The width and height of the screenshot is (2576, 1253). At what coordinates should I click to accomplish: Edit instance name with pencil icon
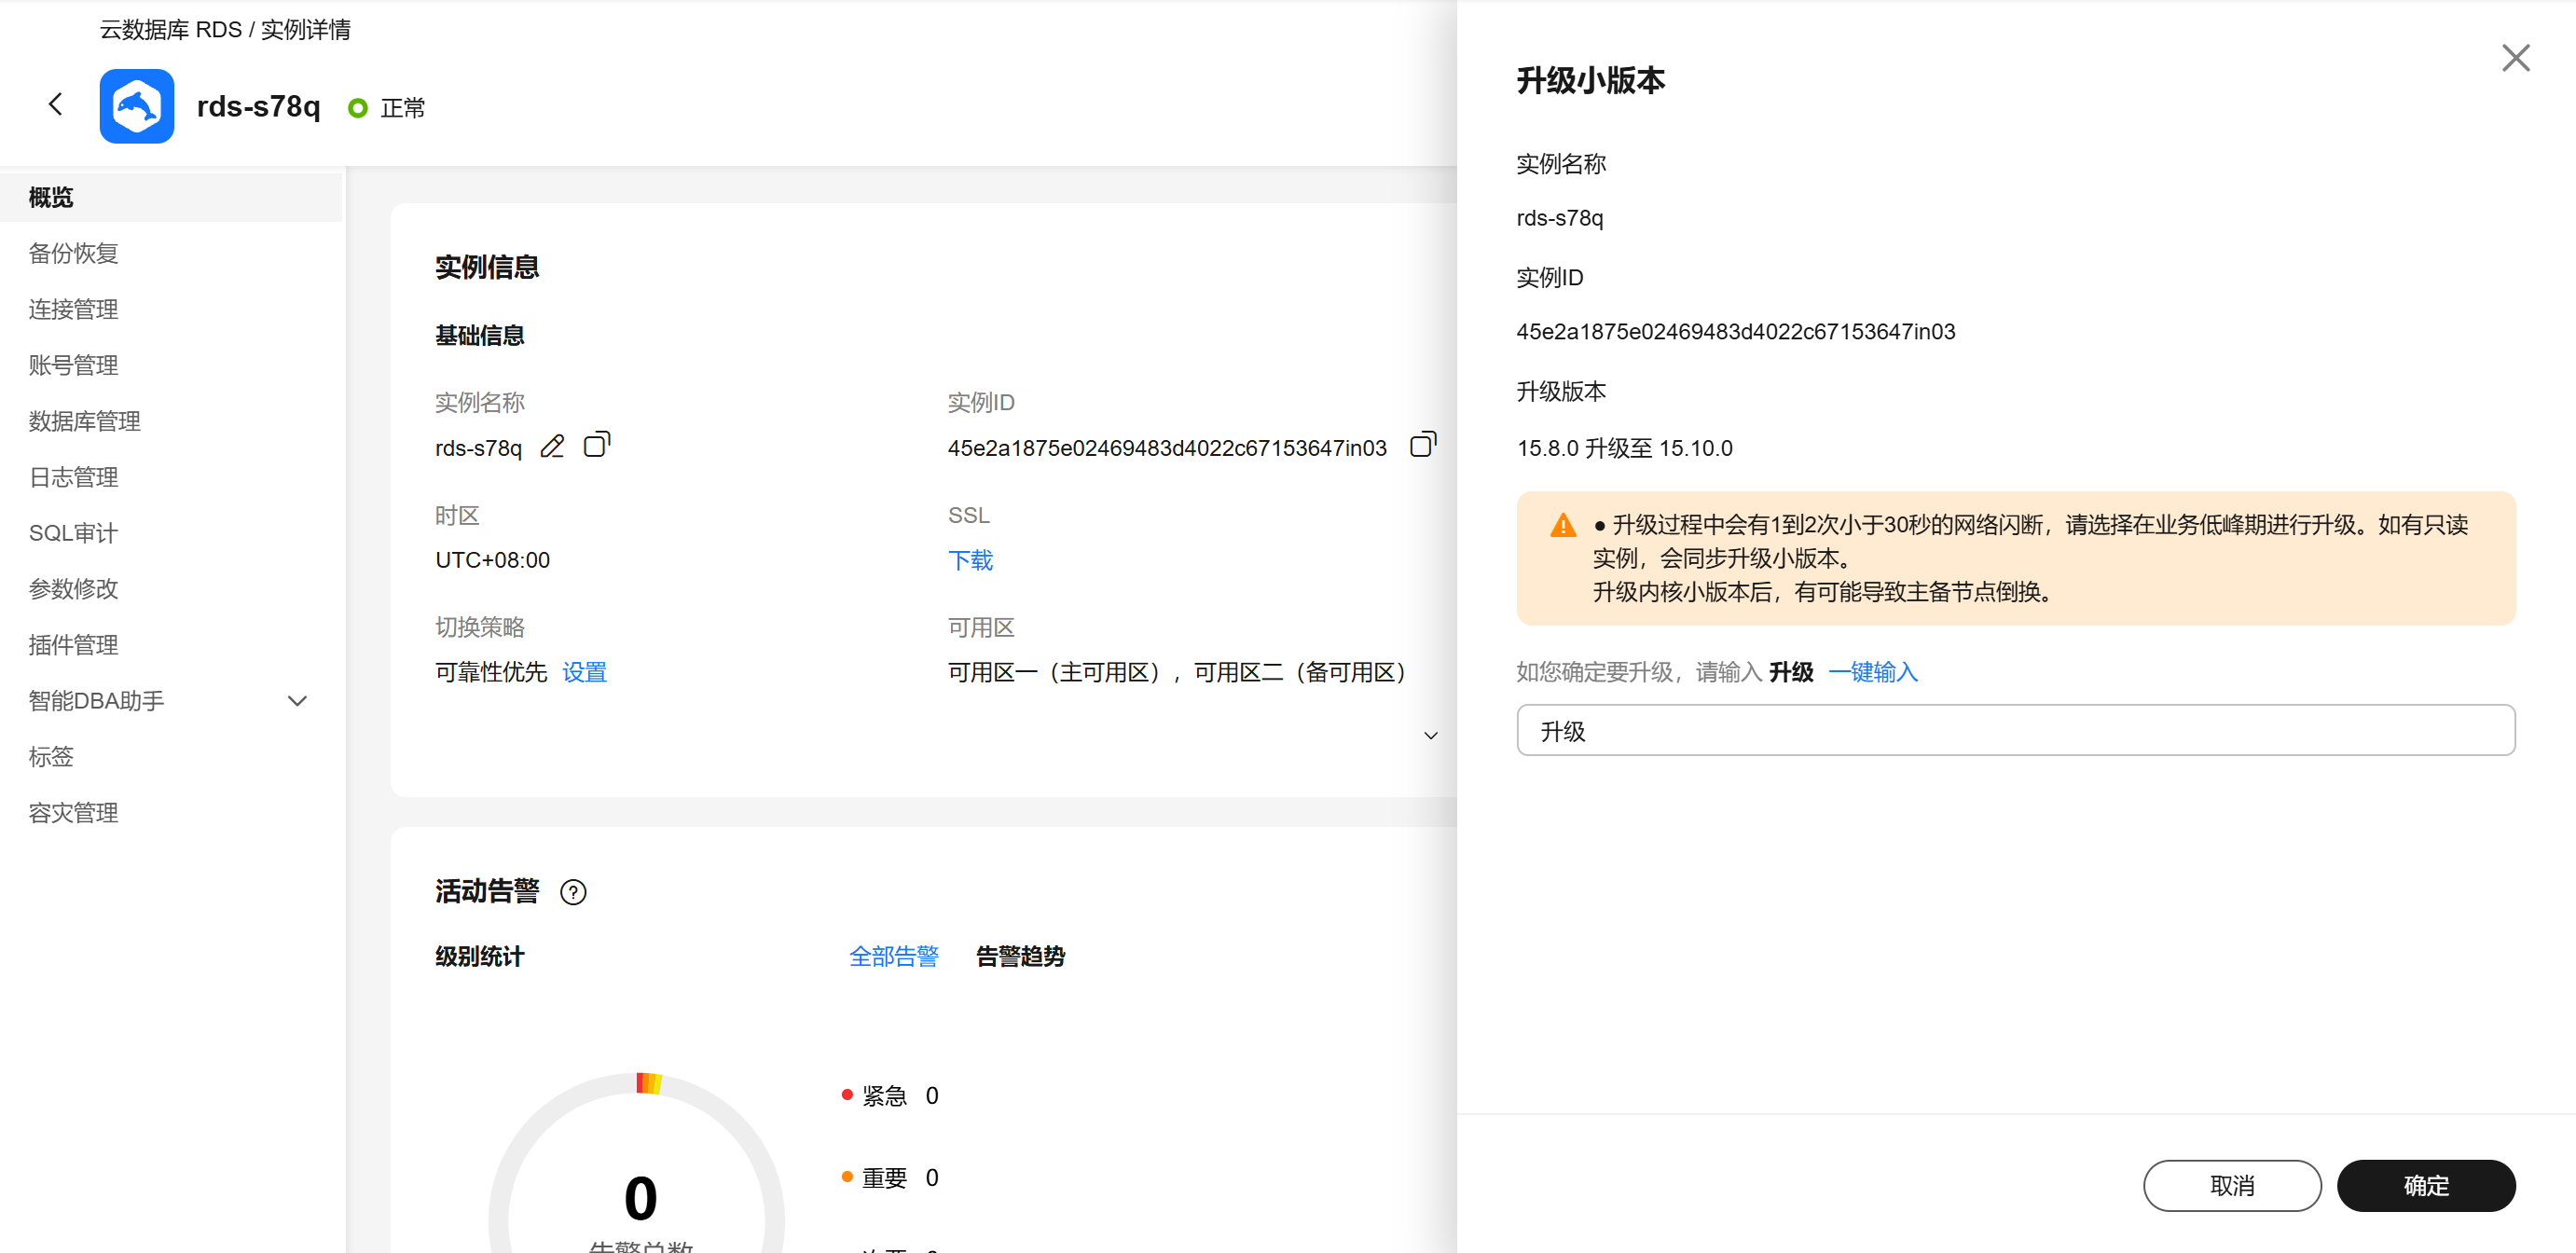coord(552,446)
